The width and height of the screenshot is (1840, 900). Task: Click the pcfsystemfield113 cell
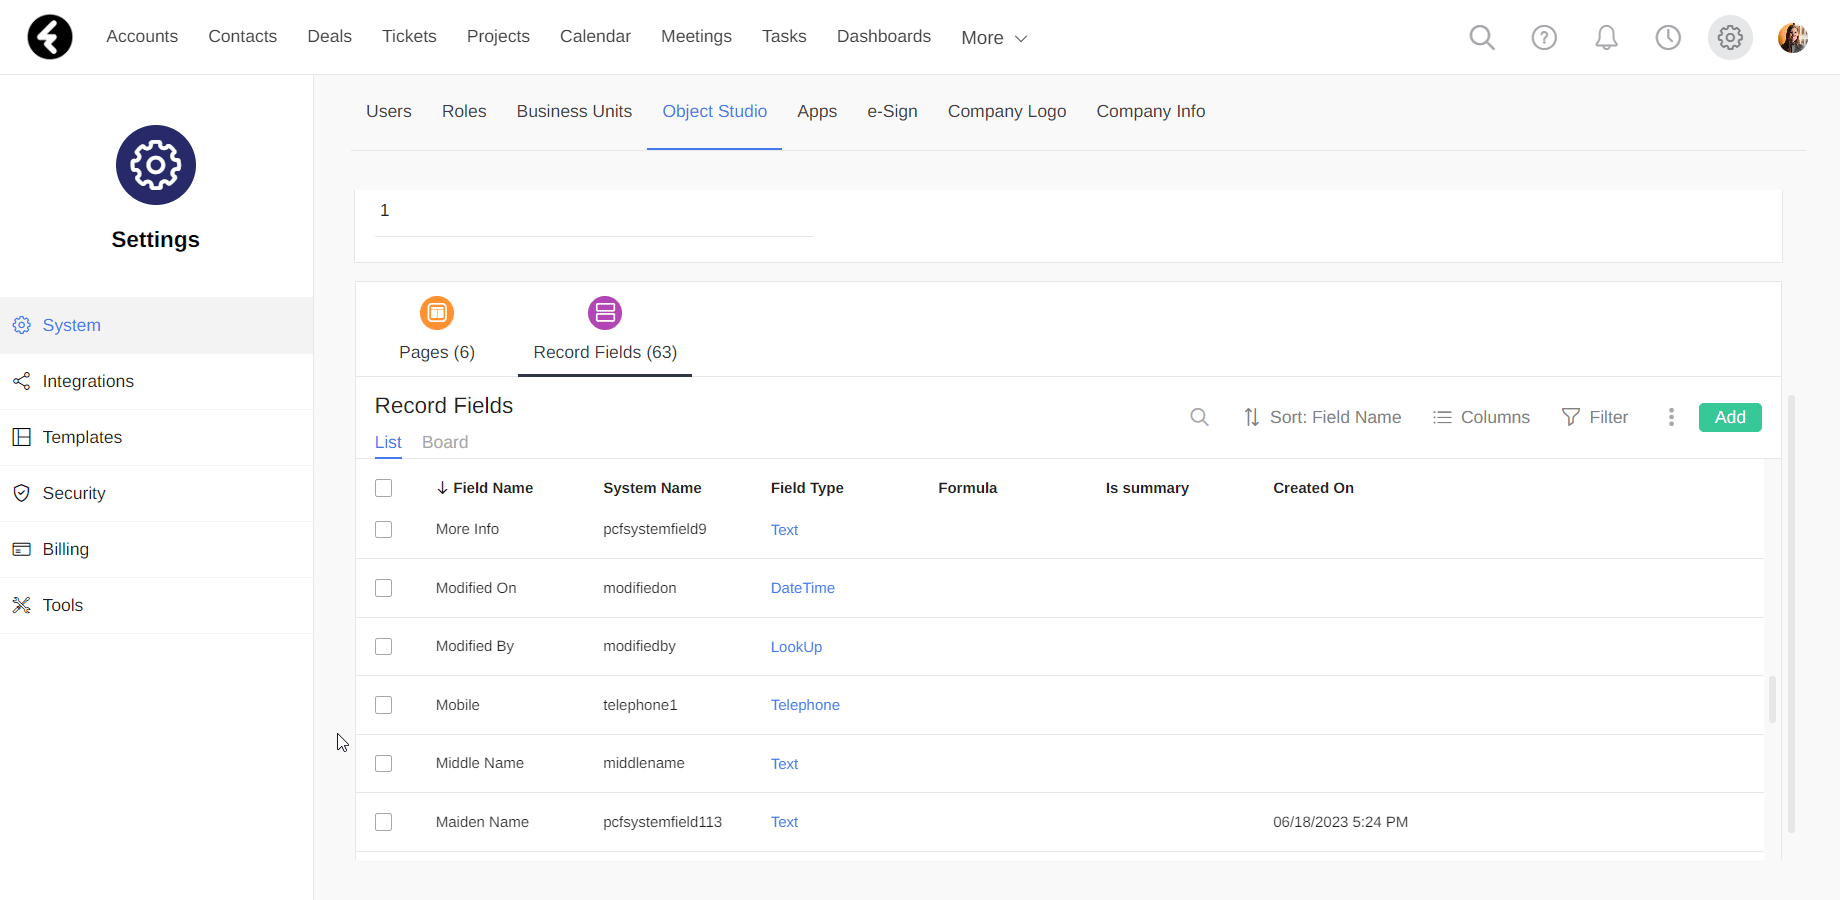click(662, 822)
